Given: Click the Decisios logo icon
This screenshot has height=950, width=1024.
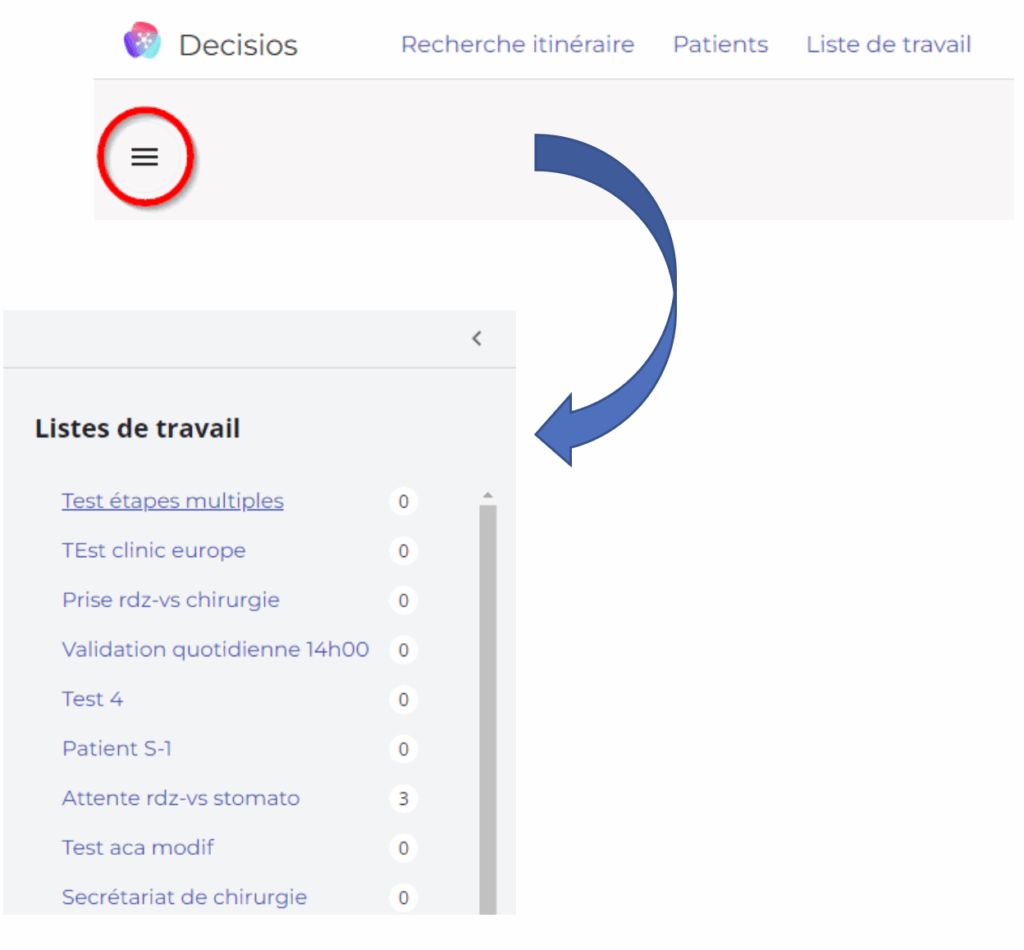Looking at the screenshot, I should point(142,42).
